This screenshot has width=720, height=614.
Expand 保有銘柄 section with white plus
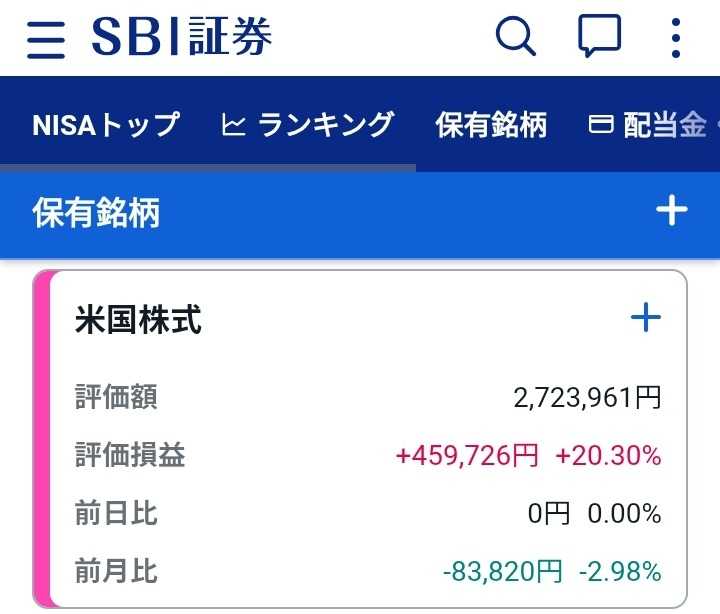(x=671, y=211)
